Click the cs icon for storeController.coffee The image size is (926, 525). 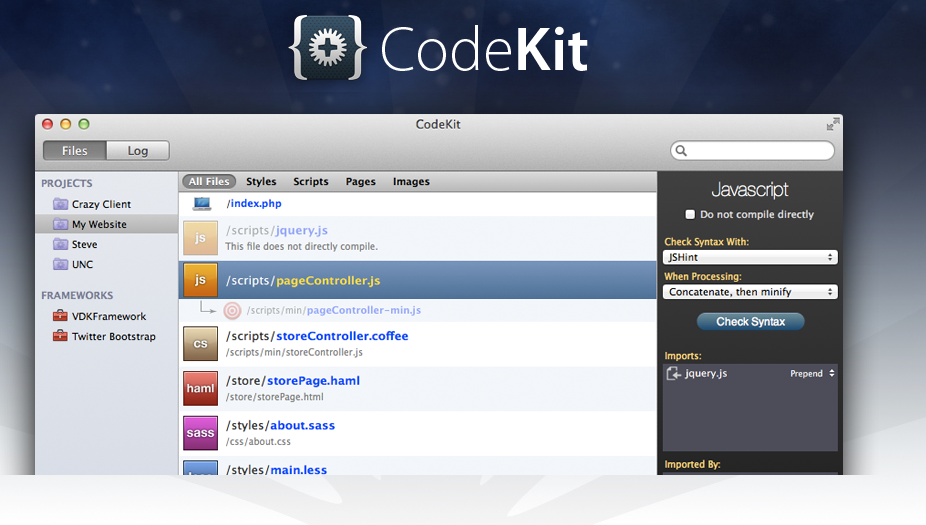coord(200,344)
